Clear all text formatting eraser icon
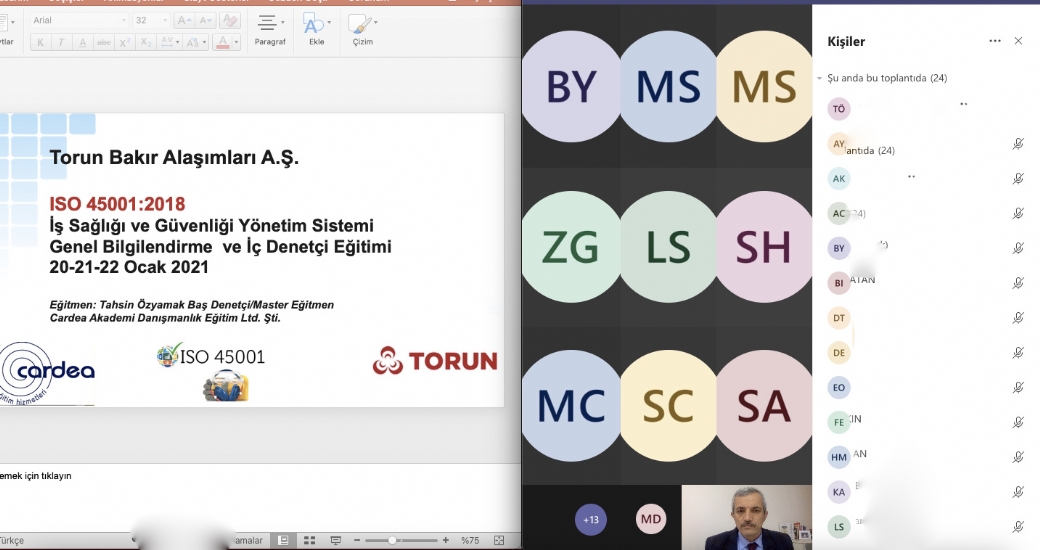The width and height of the screenshot is (1040, 550). pyautogui.click(x=229, y=21)
